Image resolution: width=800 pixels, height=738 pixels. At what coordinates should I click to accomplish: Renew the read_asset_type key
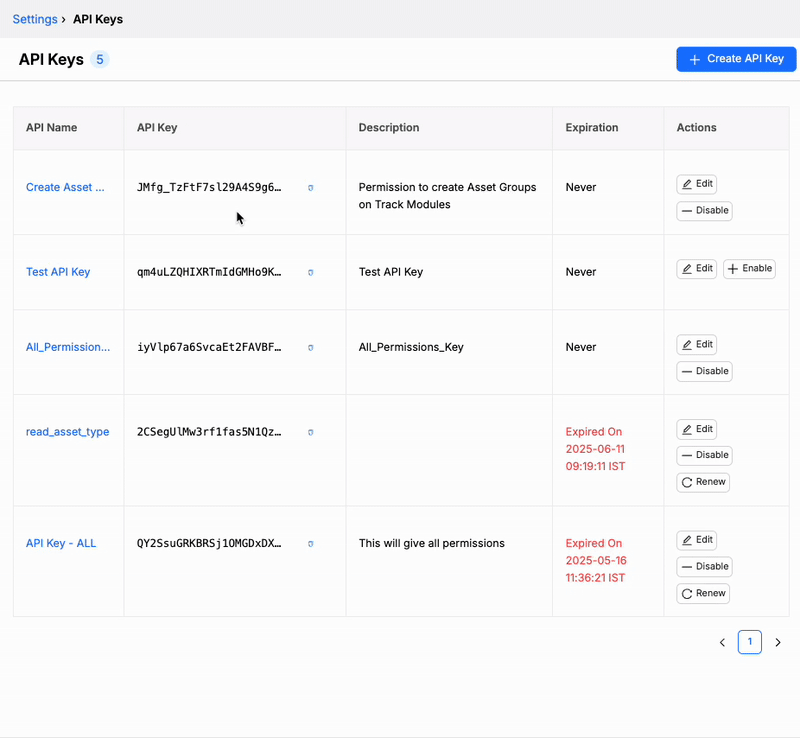[703, 482]
